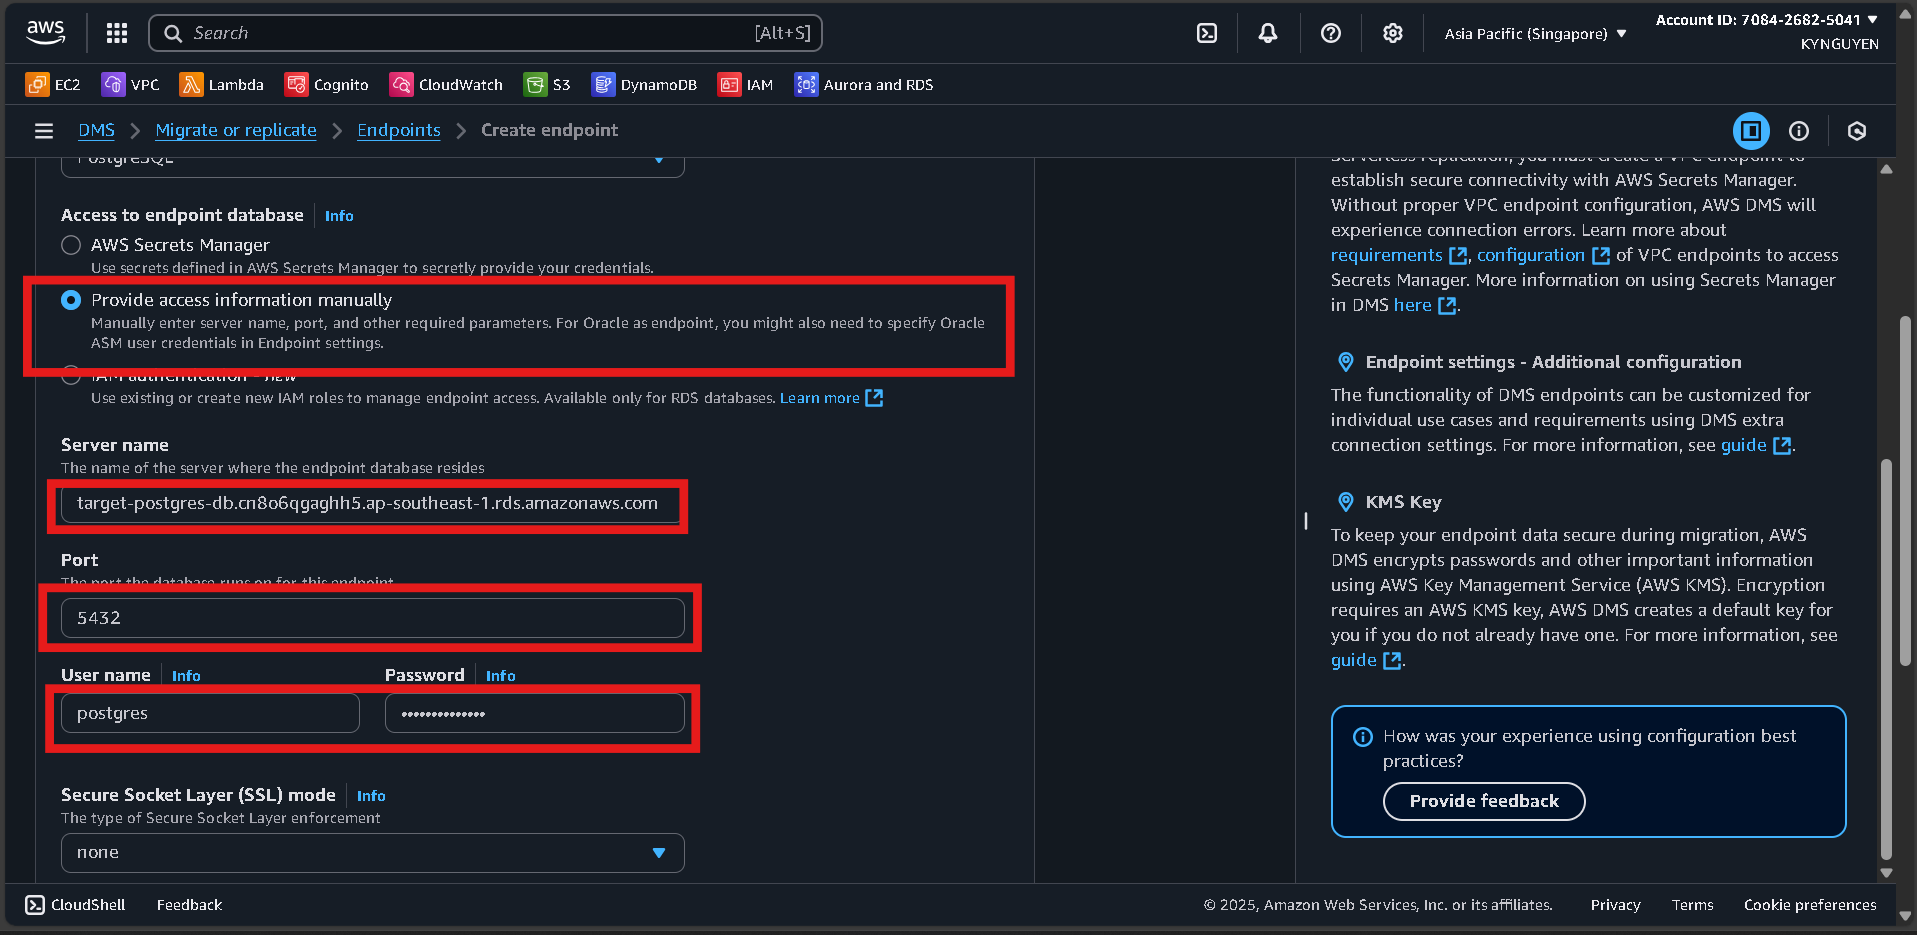
Task: Open the EC2 service shortcut
Action: [x=52, y=84]
